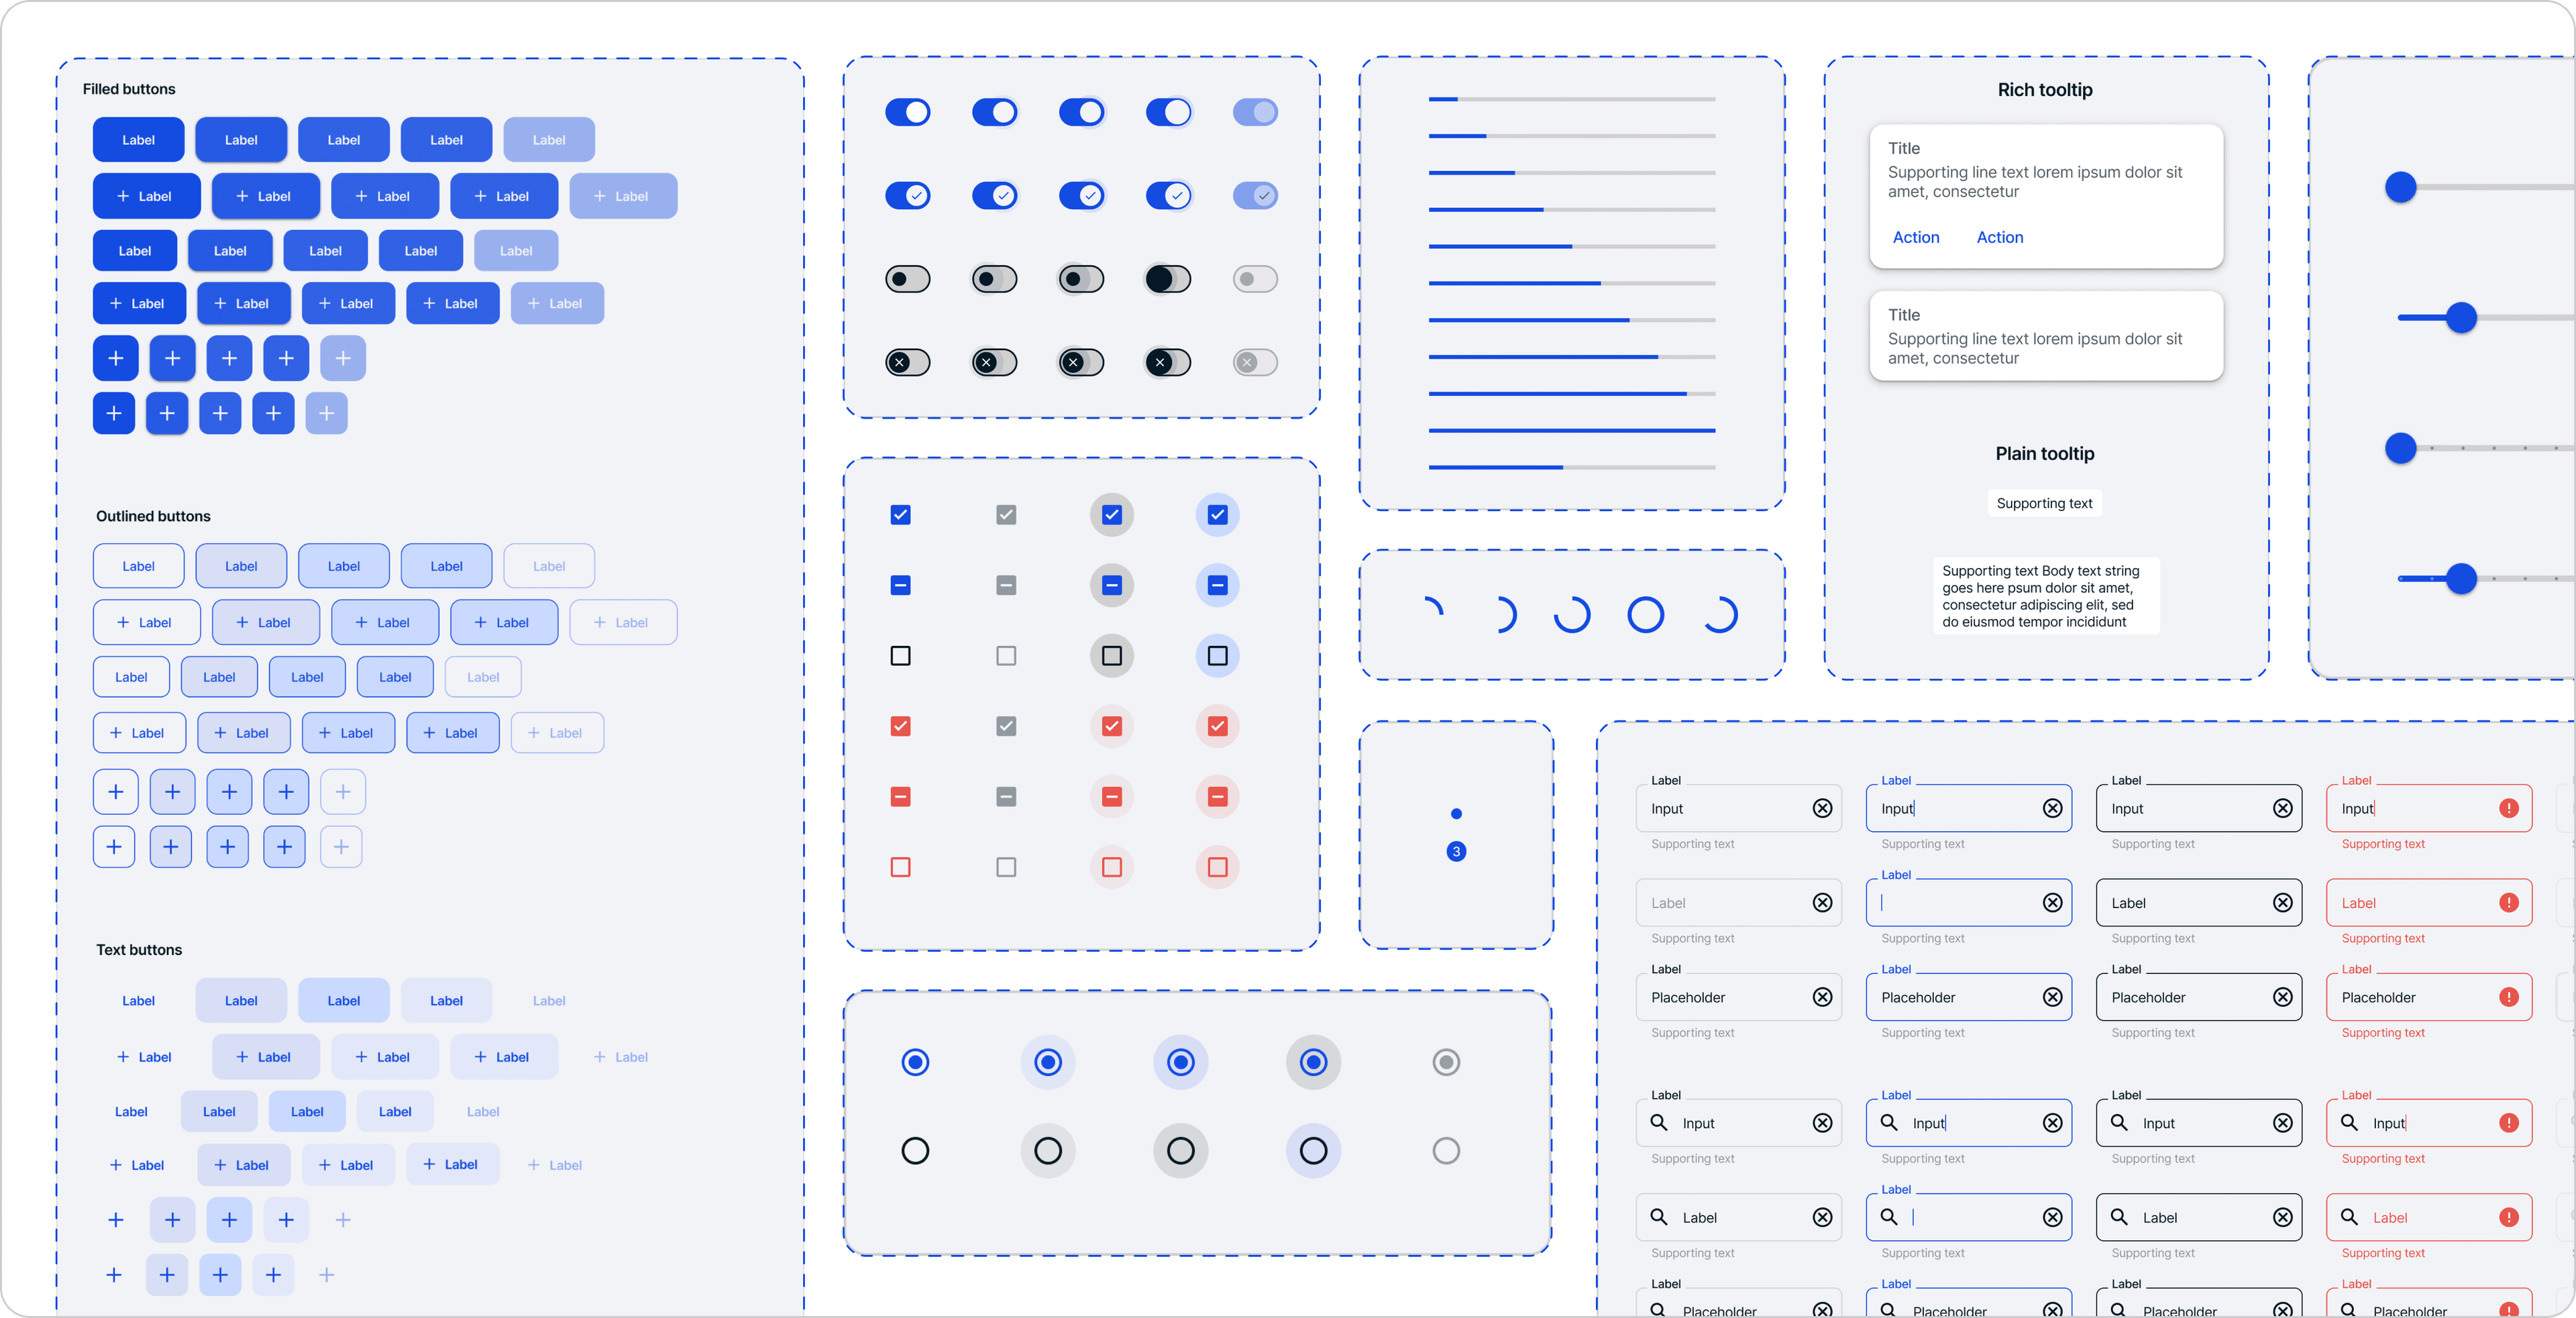Click search icon in blue-focused empty field with cursor

[x=1889, y=1217]
